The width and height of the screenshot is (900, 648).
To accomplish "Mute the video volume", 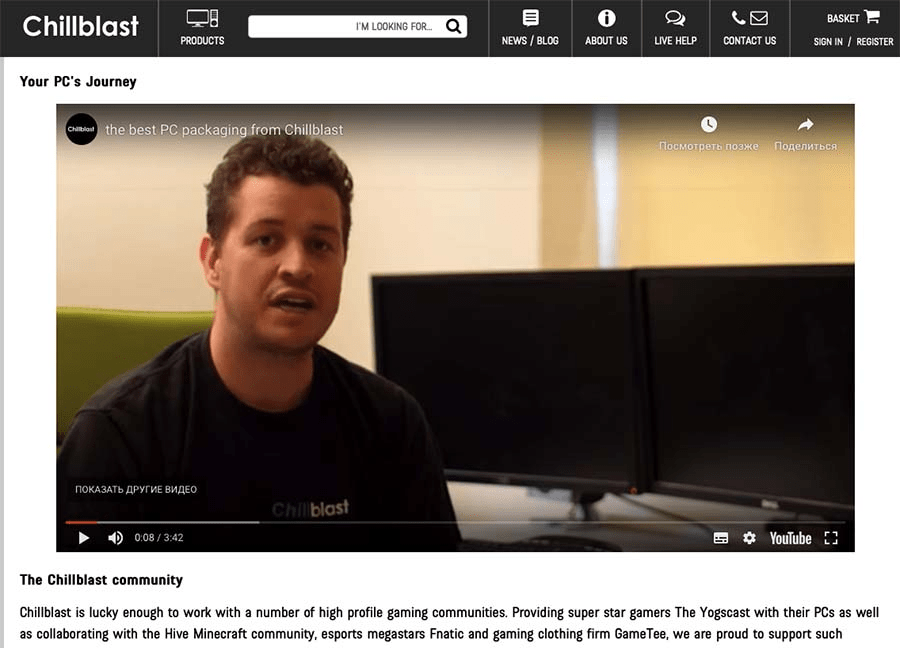I will tap(115, 538).
